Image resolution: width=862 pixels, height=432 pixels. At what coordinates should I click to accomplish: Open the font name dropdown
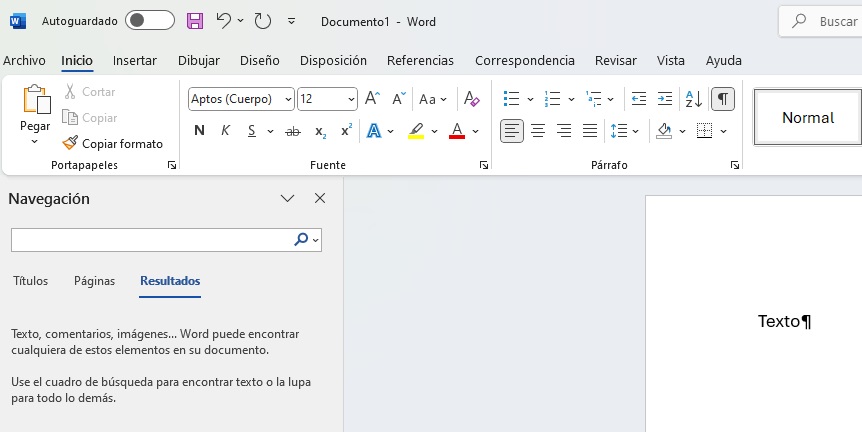tap(288, 99)
